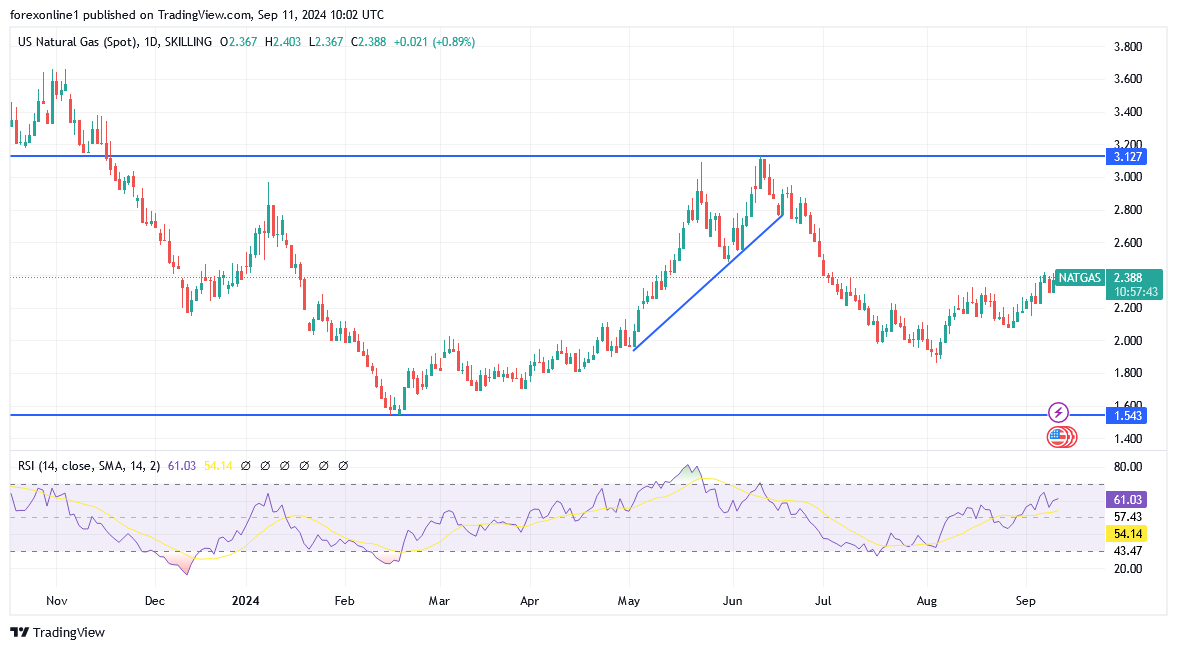Click the current price label 2.388

[x=1127, y=278]
